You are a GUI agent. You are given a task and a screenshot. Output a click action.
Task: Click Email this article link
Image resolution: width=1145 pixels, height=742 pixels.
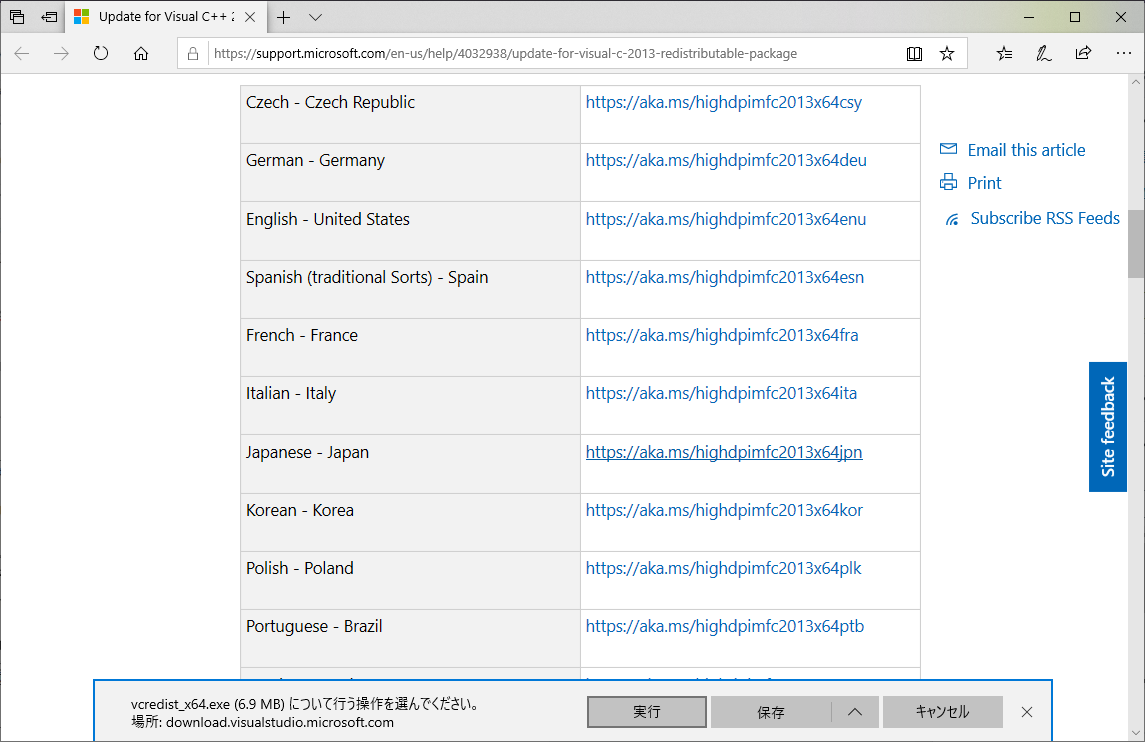tap(1026, 150)
